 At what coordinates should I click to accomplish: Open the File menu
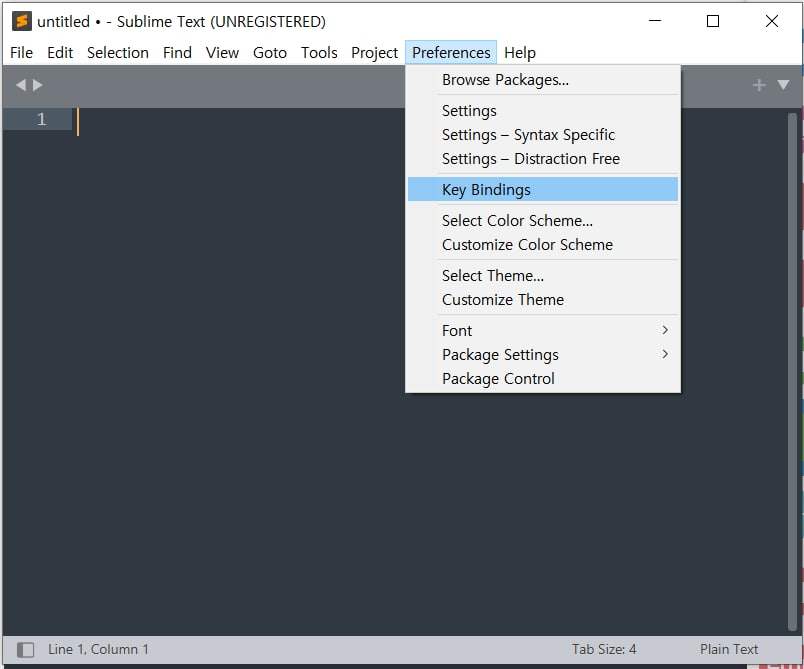pos(22,52)
